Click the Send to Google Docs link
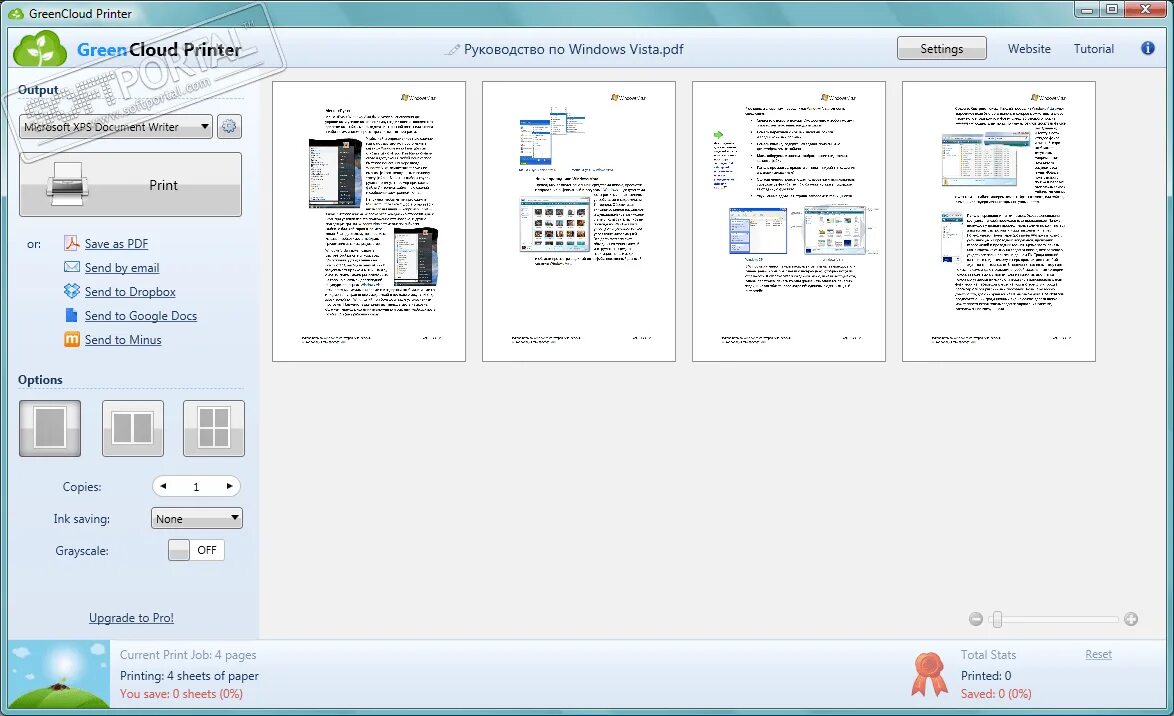 click(x=141, y=315)
